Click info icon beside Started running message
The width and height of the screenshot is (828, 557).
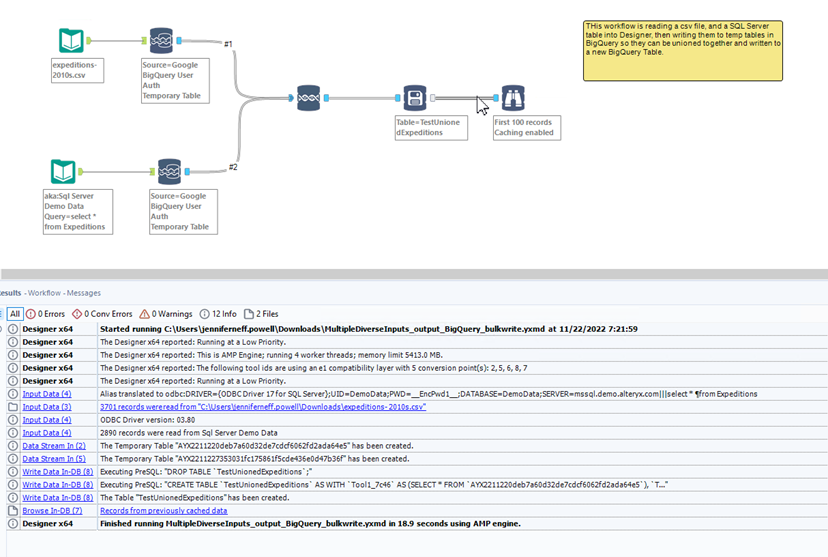[13, 329]
